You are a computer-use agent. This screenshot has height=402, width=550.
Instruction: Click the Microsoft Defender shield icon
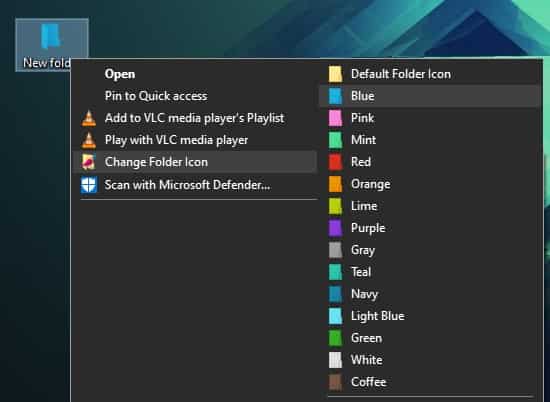pyautogui.click(x=89, y=185)
